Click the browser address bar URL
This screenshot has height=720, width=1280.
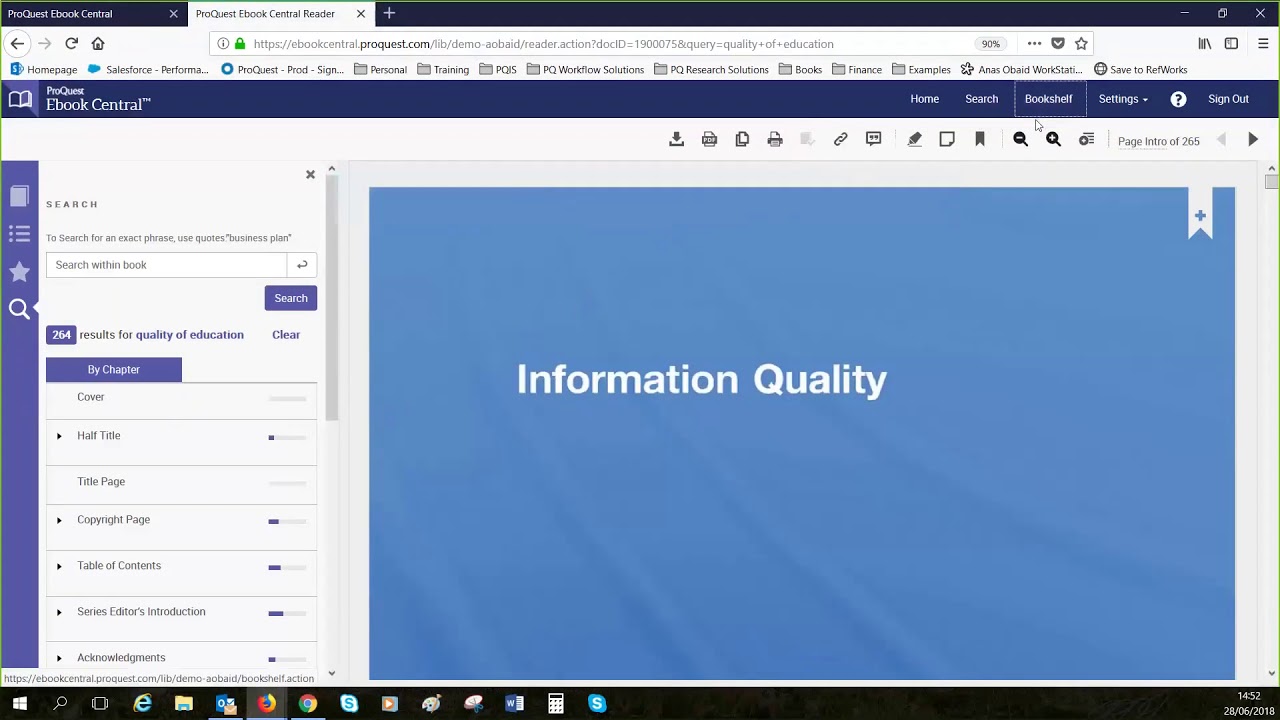[543, 44]
